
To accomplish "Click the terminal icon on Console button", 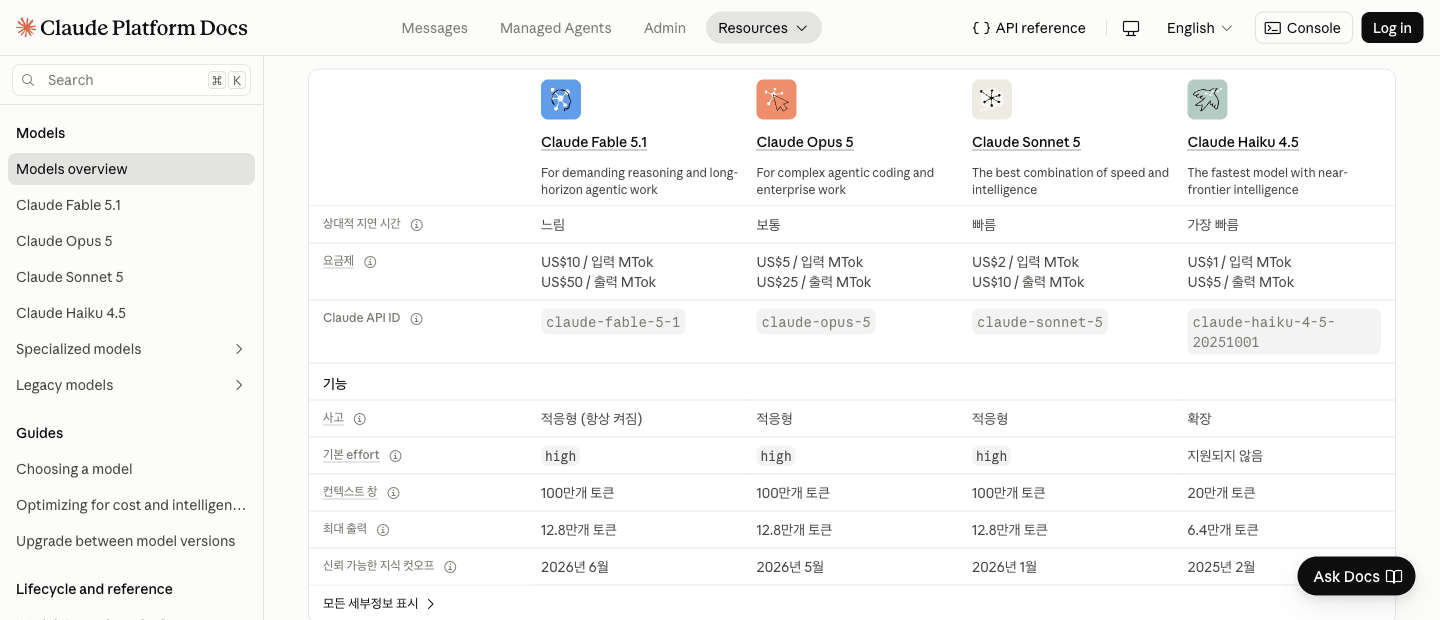I will 1273,28.
